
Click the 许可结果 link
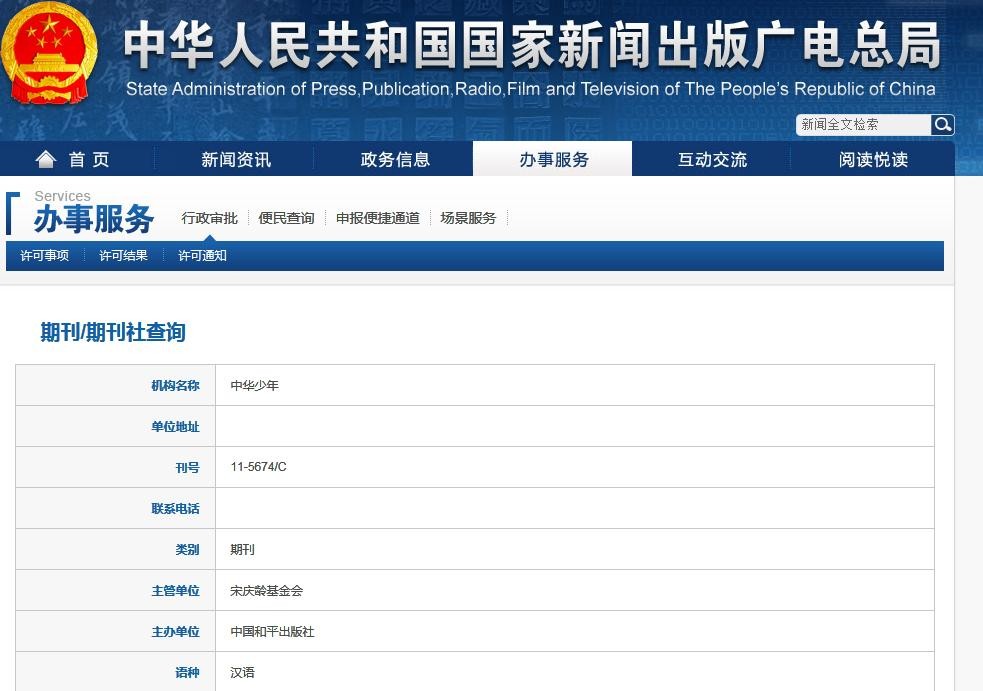click(124, 256)
